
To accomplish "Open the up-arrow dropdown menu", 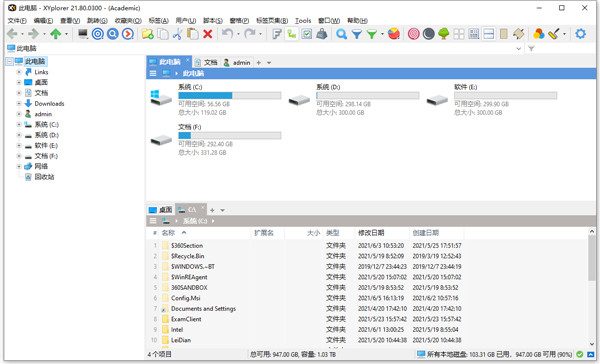I will coord(66,34).
